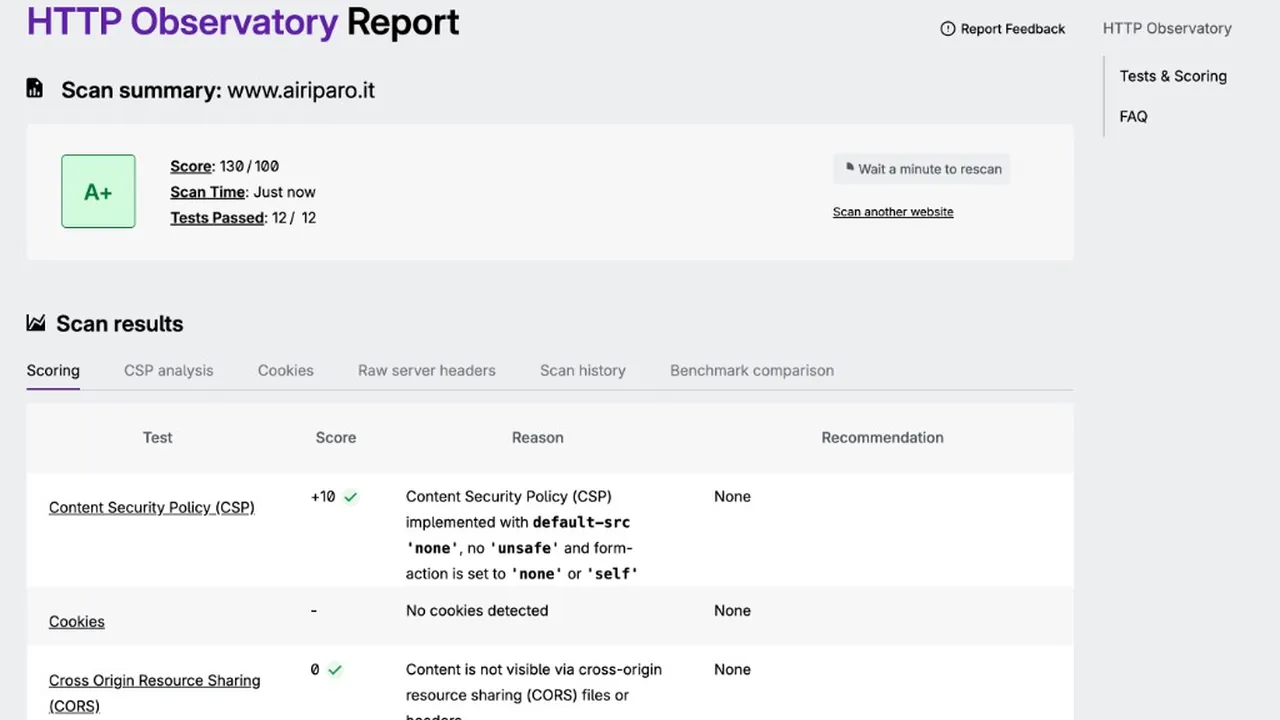Click the HTTP Observatory Report heading
The width and height of the screenshot is (1280, 720).
click(x=243, y=22)
